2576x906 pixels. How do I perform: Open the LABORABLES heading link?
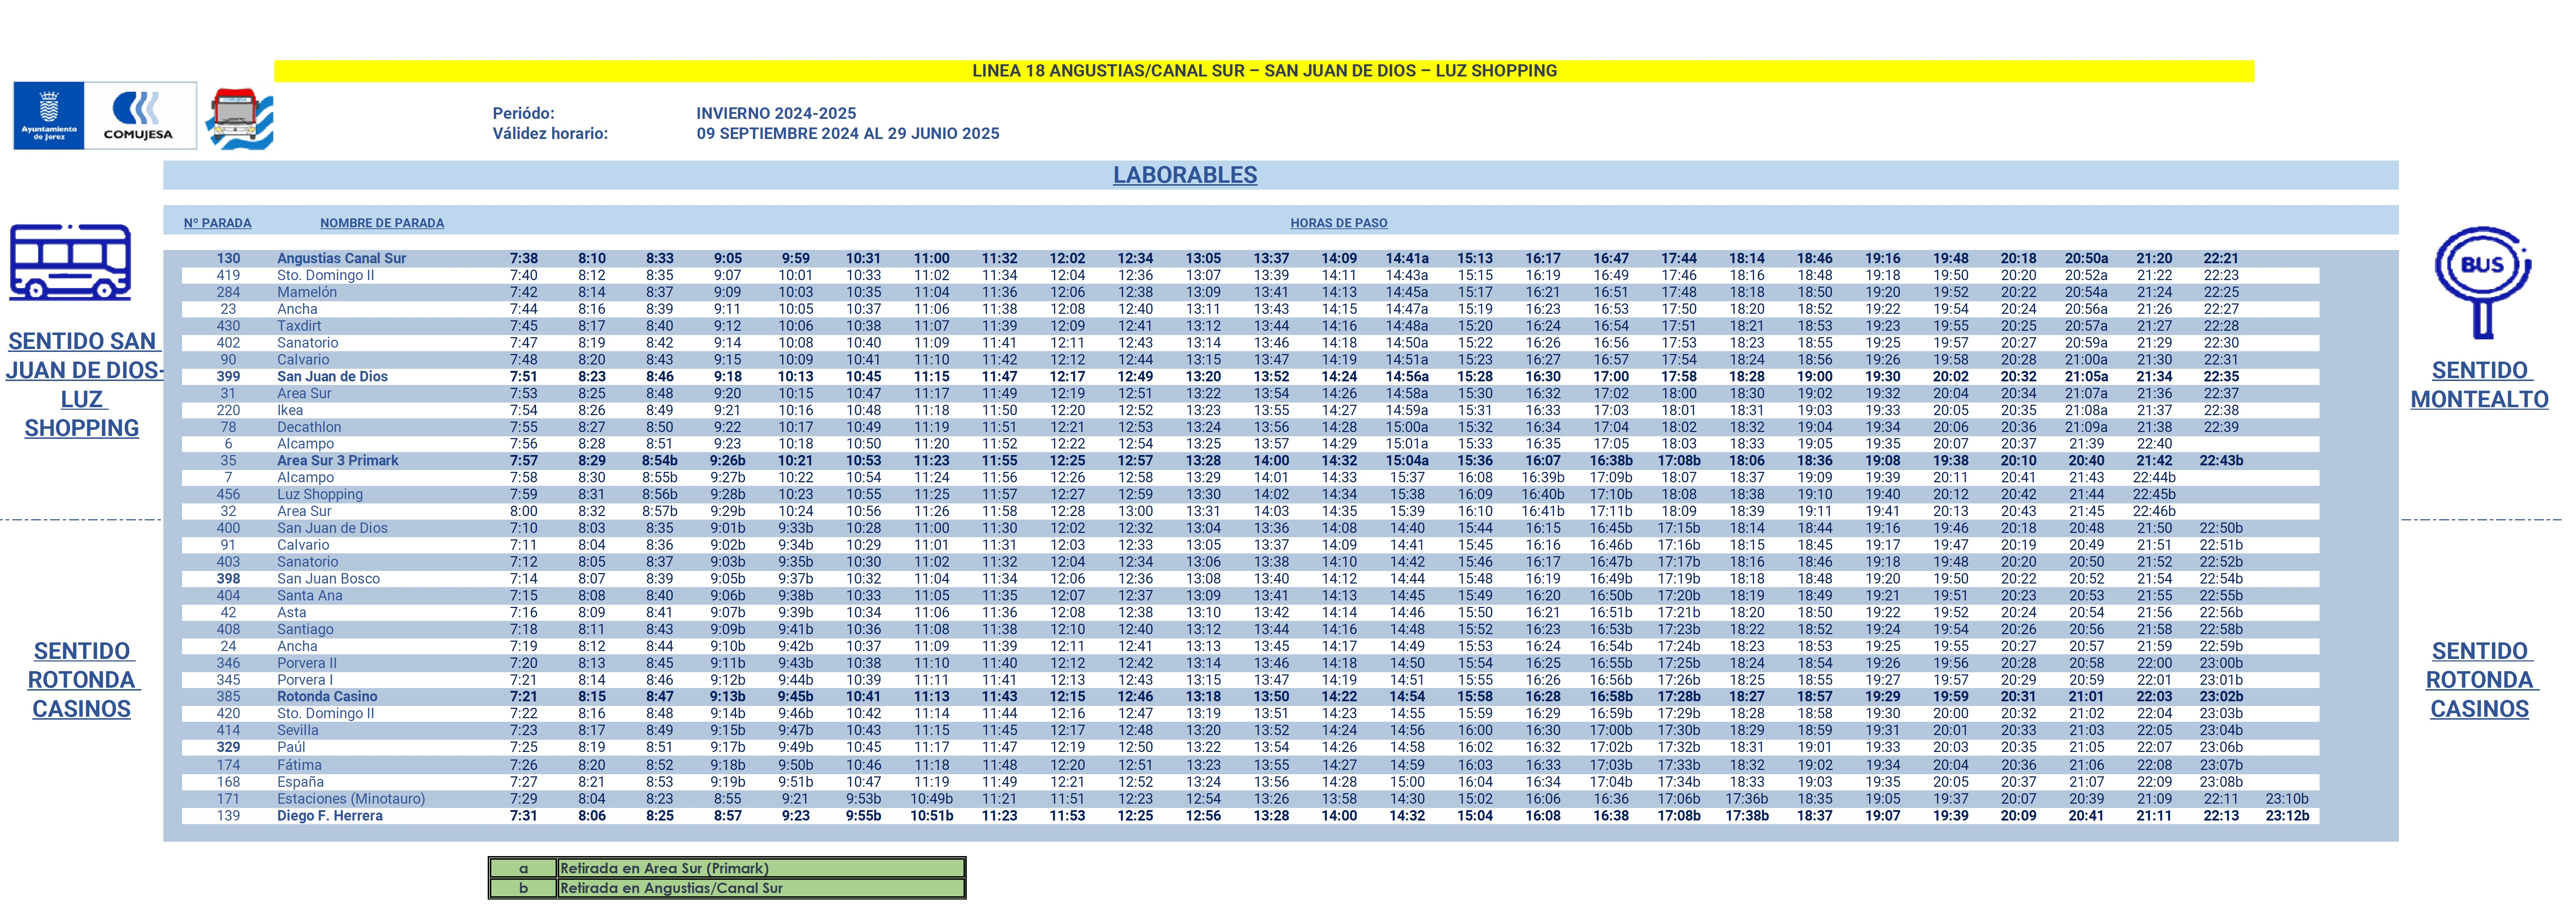[1185, 175]
